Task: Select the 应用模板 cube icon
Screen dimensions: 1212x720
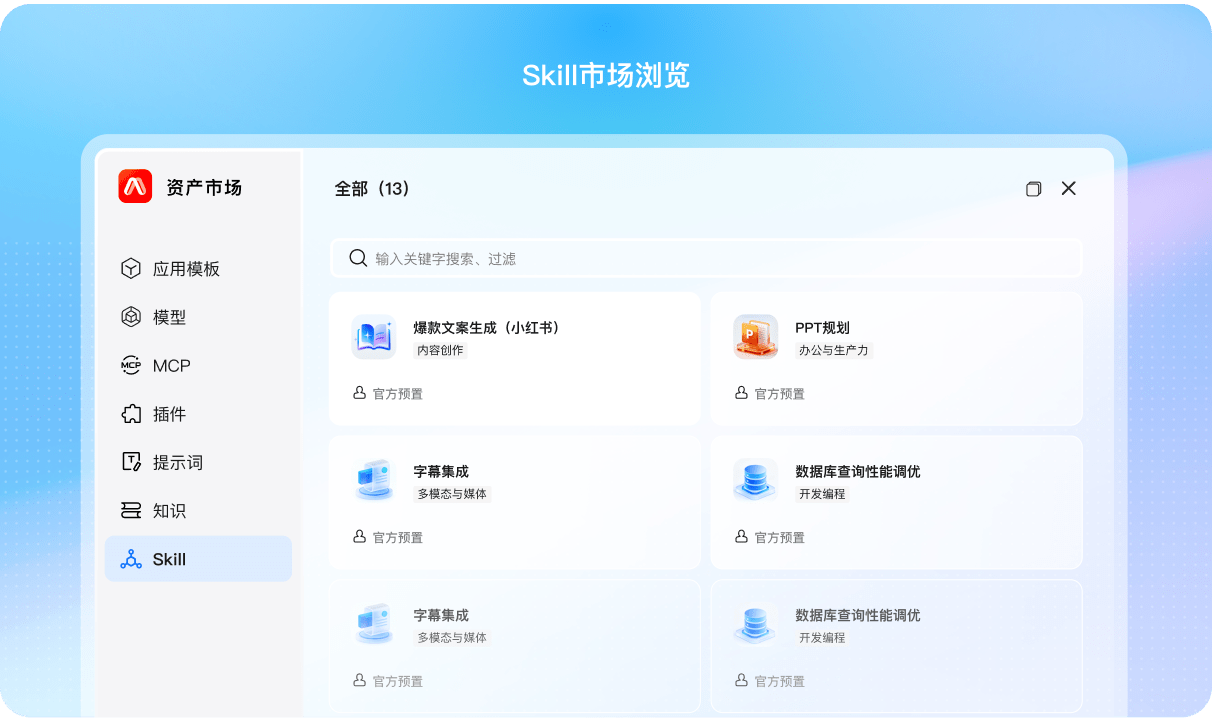Action: click(x=131, y=269)
